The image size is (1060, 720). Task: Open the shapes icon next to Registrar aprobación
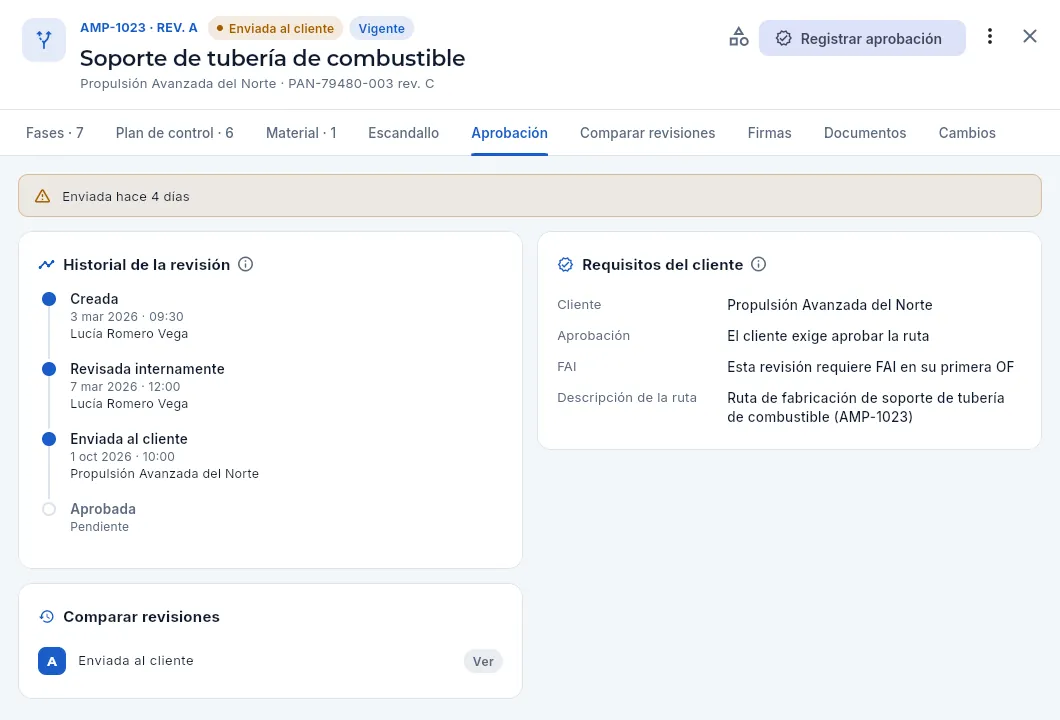pos(738,37)
